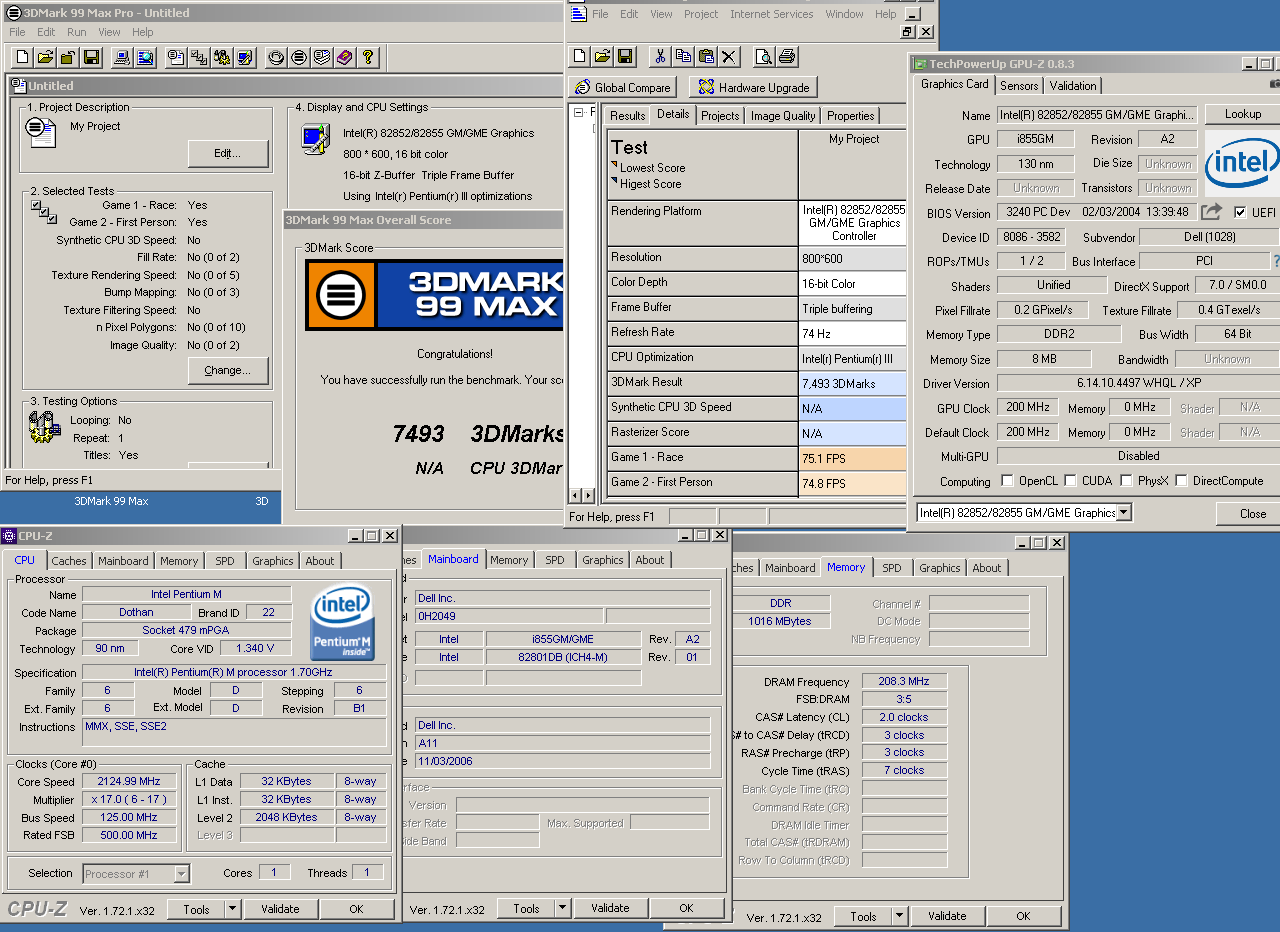
Task: Click the project document icon beside My Project
Action: [x=40, y=131]
